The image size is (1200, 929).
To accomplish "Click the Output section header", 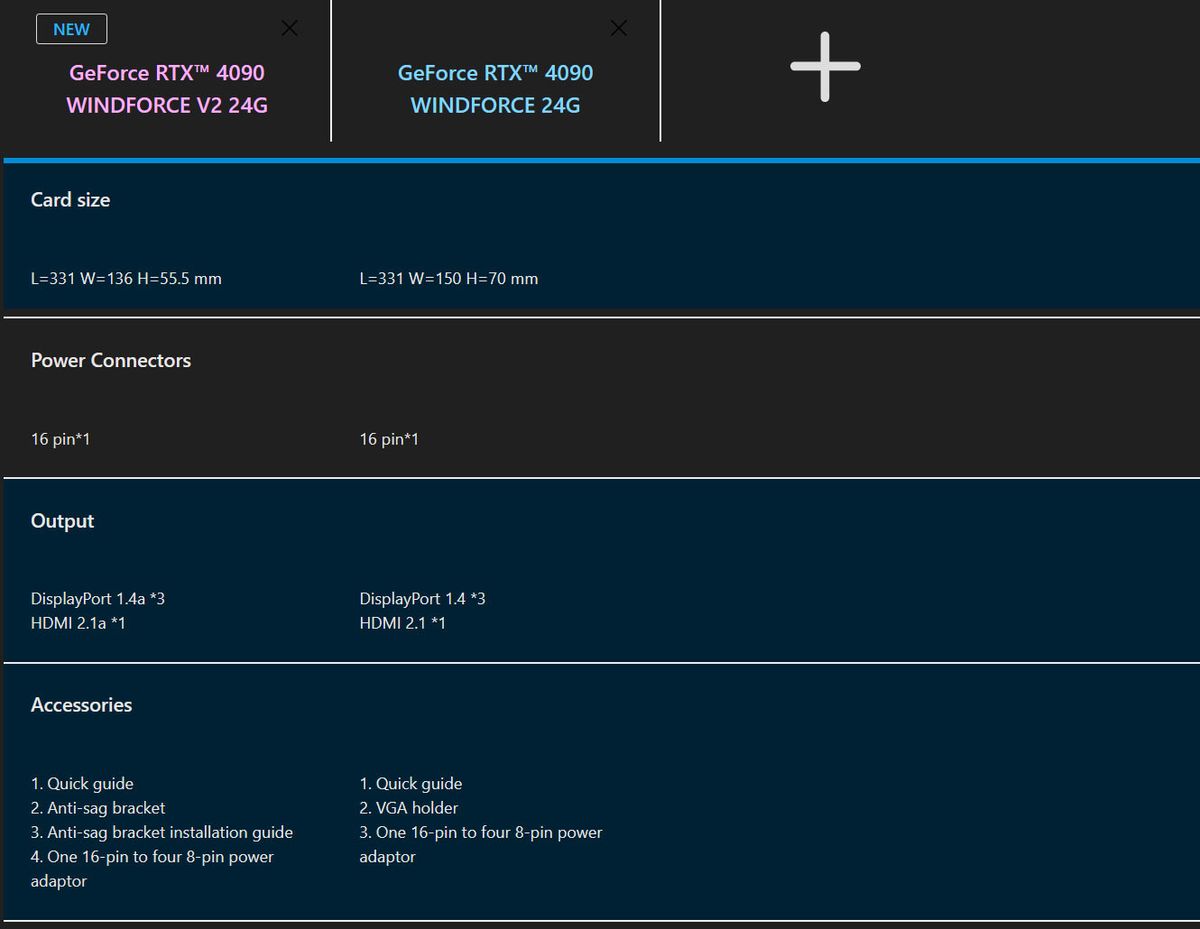I will click(63, 521).
